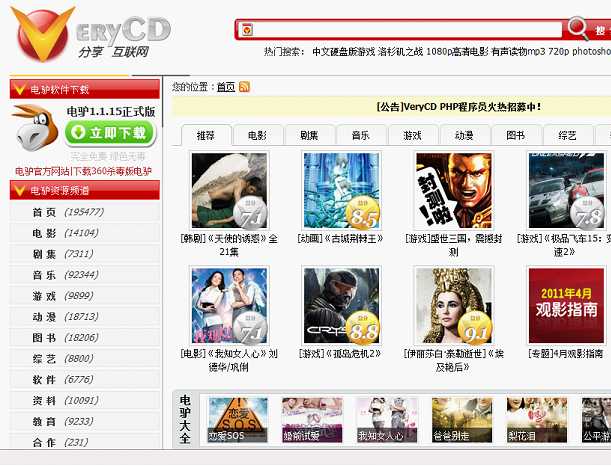Viewport: 611px width, 466px height.
Task: Open sidebar channel 音乐 (92344)
Action: pos(85,275)
